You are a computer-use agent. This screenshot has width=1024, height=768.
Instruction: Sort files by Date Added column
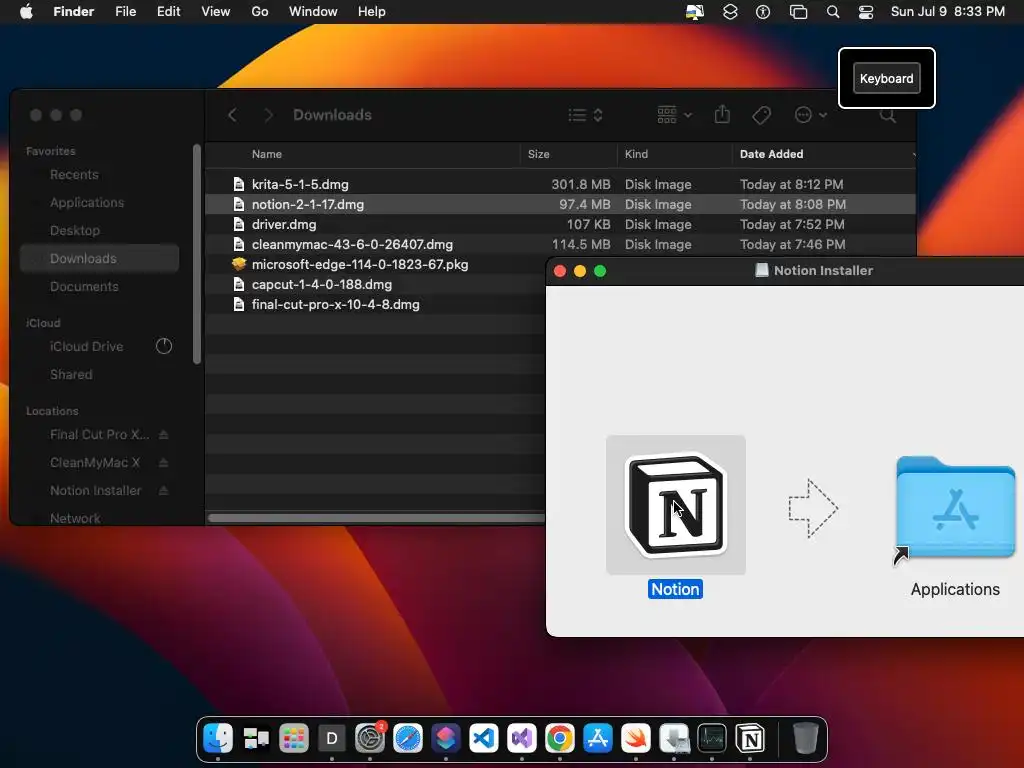771,154
